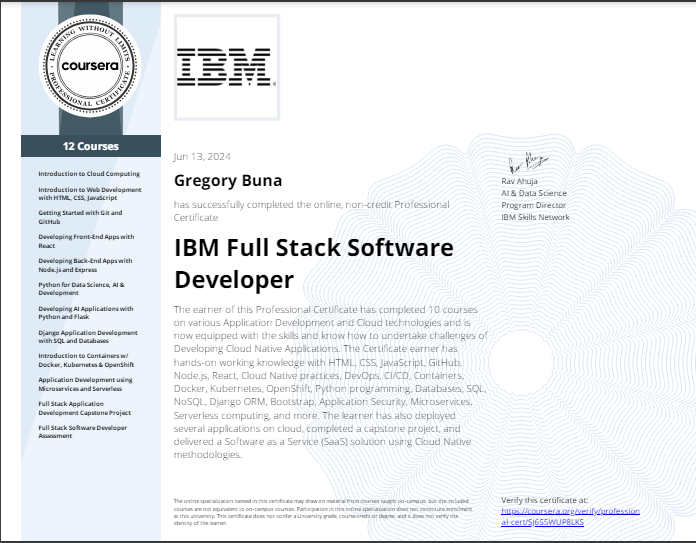Click Developing Front-End Apps with React
The height and width of the screenshot is (543, 696).
pos(85,241)
